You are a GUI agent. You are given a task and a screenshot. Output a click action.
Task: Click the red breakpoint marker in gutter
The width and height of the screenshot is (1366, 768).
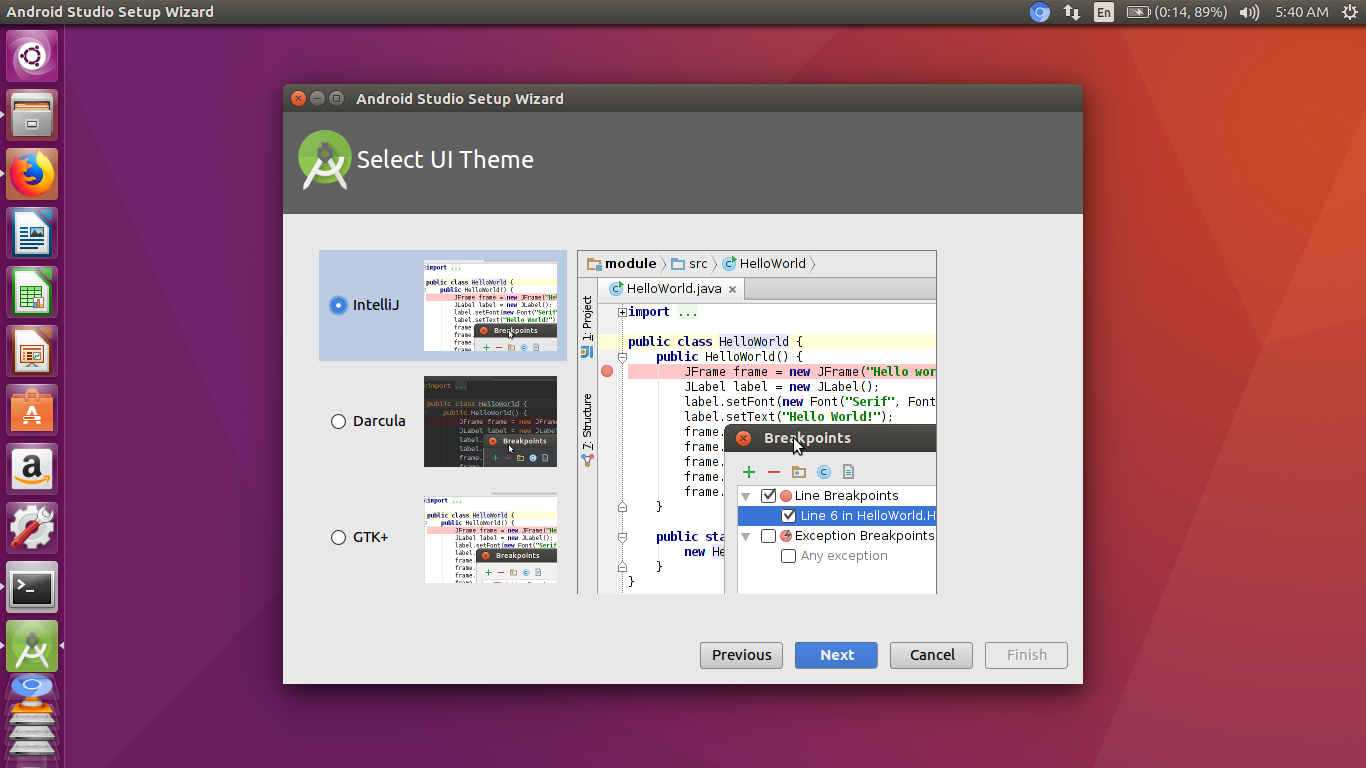pos(607,371)
